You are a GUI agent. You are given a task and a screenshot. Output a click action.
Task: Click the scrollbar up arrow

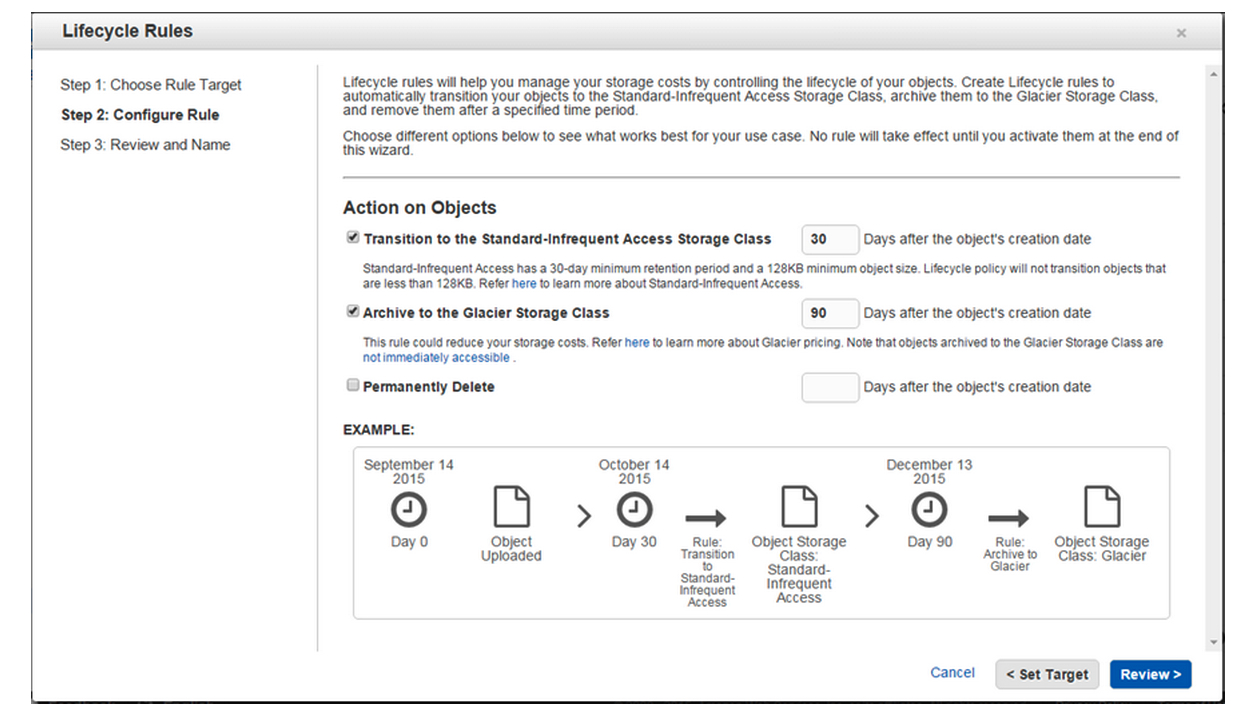[1214, 75]
